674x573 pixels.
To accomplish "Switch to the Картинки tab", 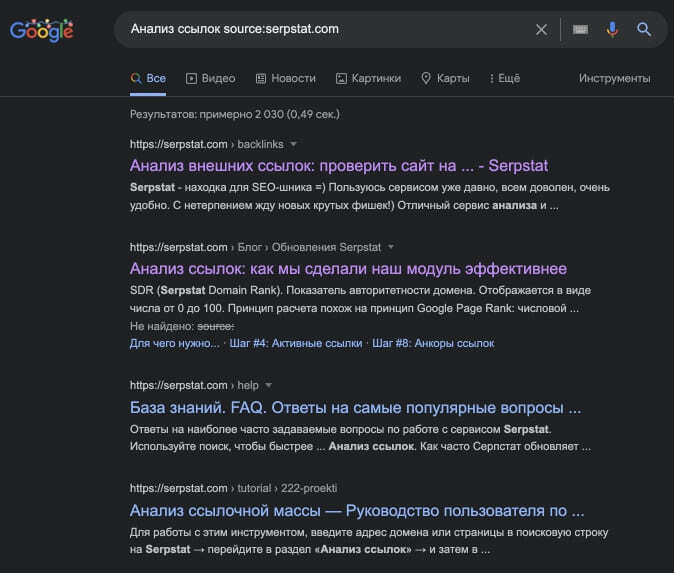I will (368, 79).
